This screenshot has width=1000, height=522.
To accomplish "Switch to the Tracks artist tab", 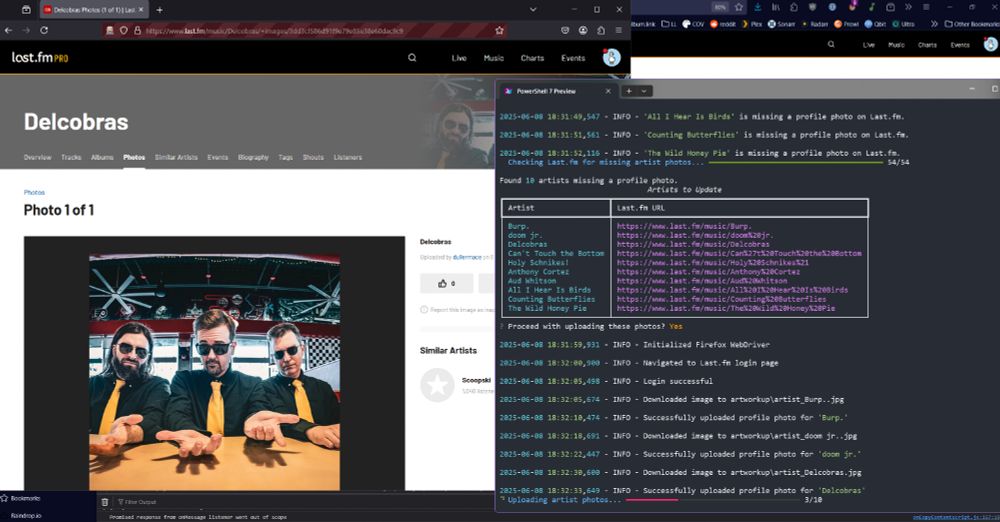I will tap(71, 157).
